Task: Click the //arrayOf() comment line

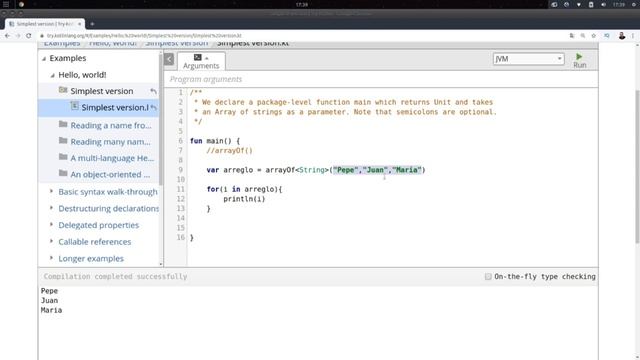Action: click(229, 151)
